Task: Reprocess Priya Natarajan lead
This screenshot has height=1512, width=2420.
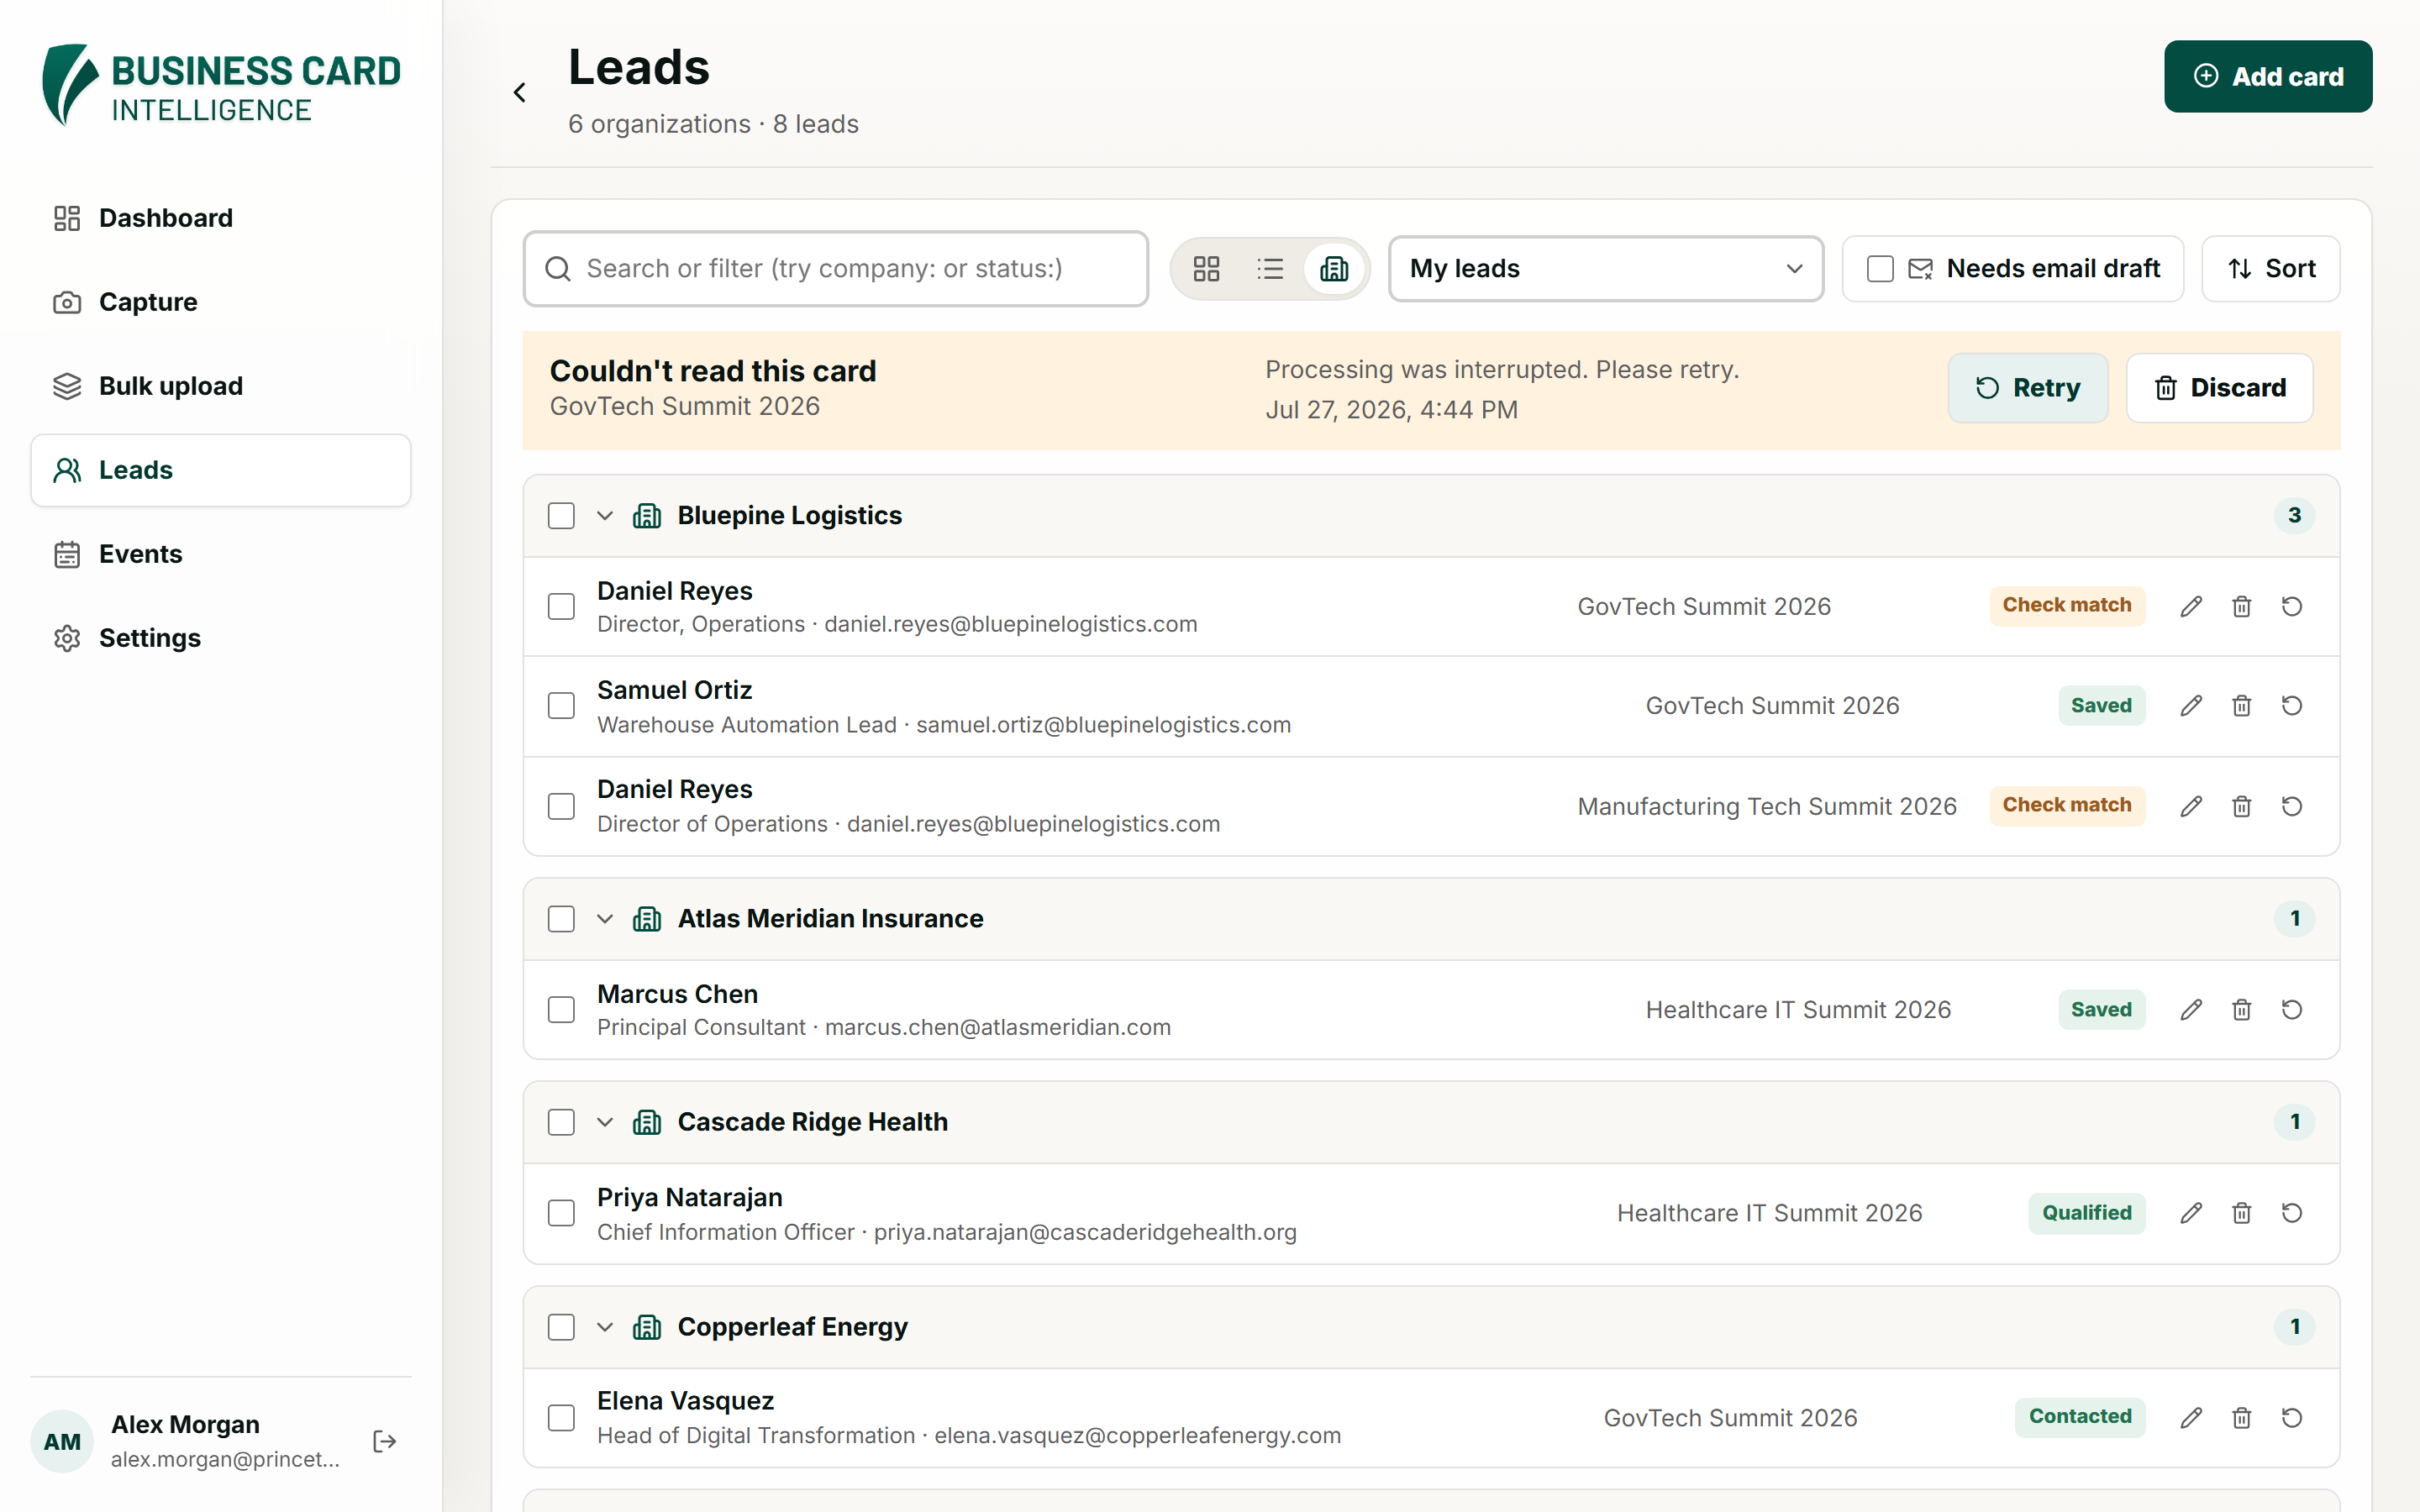Action: pos(2292,1213)
